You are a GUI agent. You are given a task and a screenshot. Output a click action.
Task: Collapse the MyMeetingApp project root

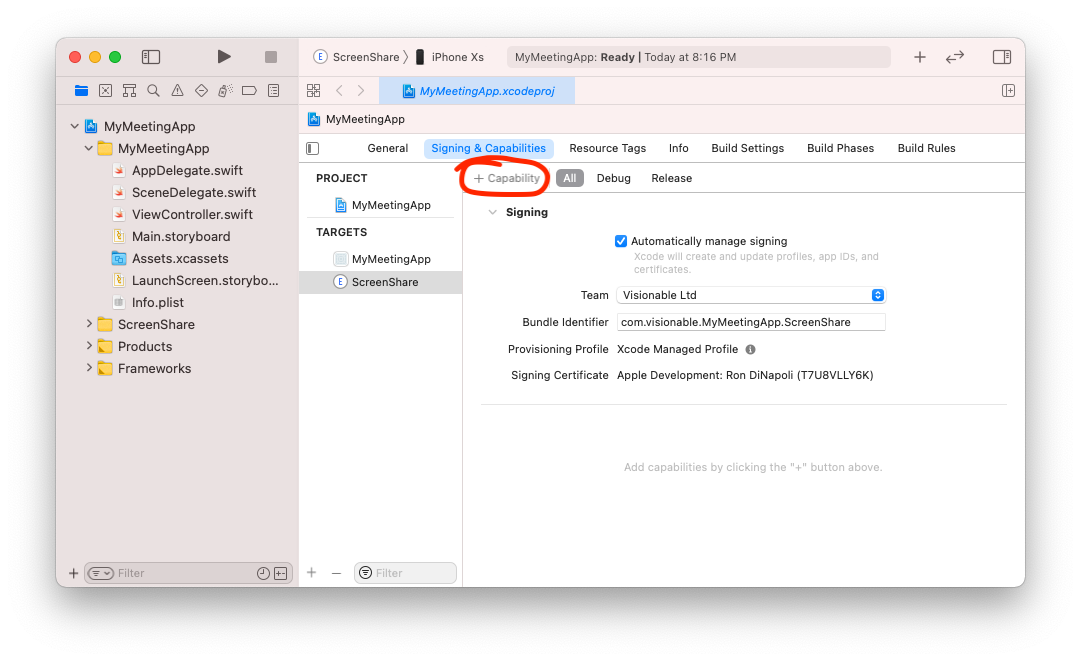74,126
